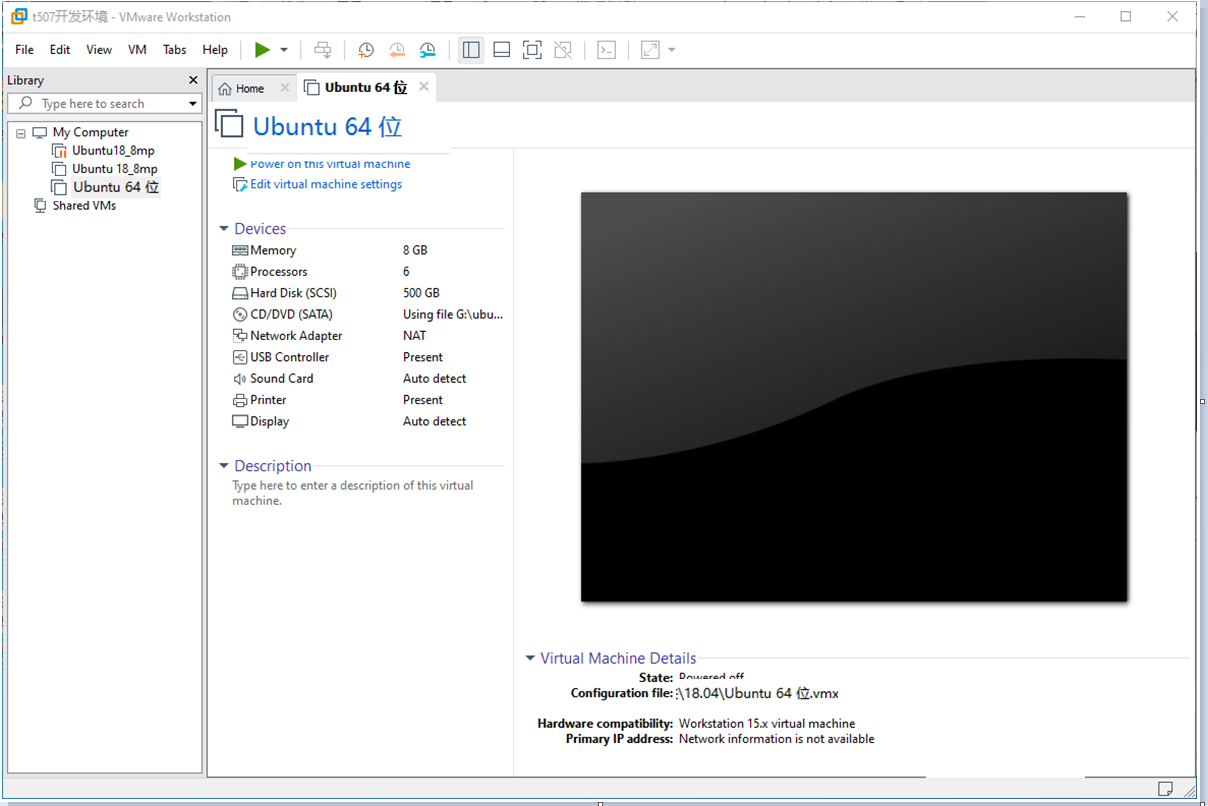1208x806 pixels.
Task: Open the library search filter dropdown
Action: pyautogui.click(x=193, y=104)
